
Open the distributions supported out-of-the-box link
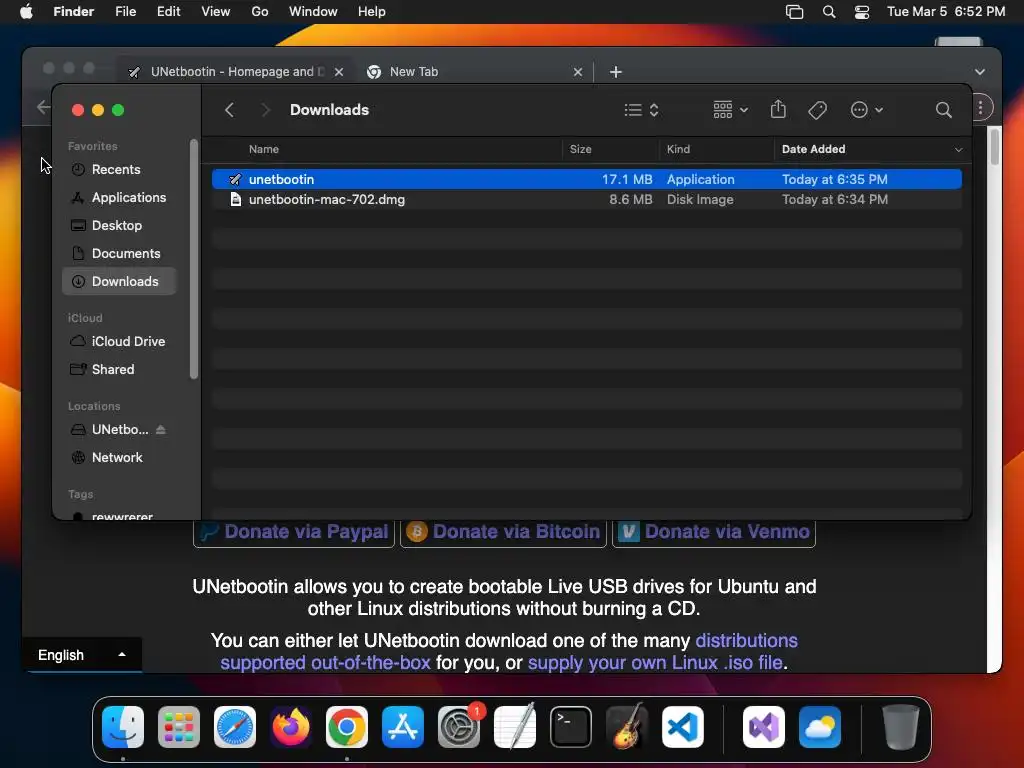509,651
